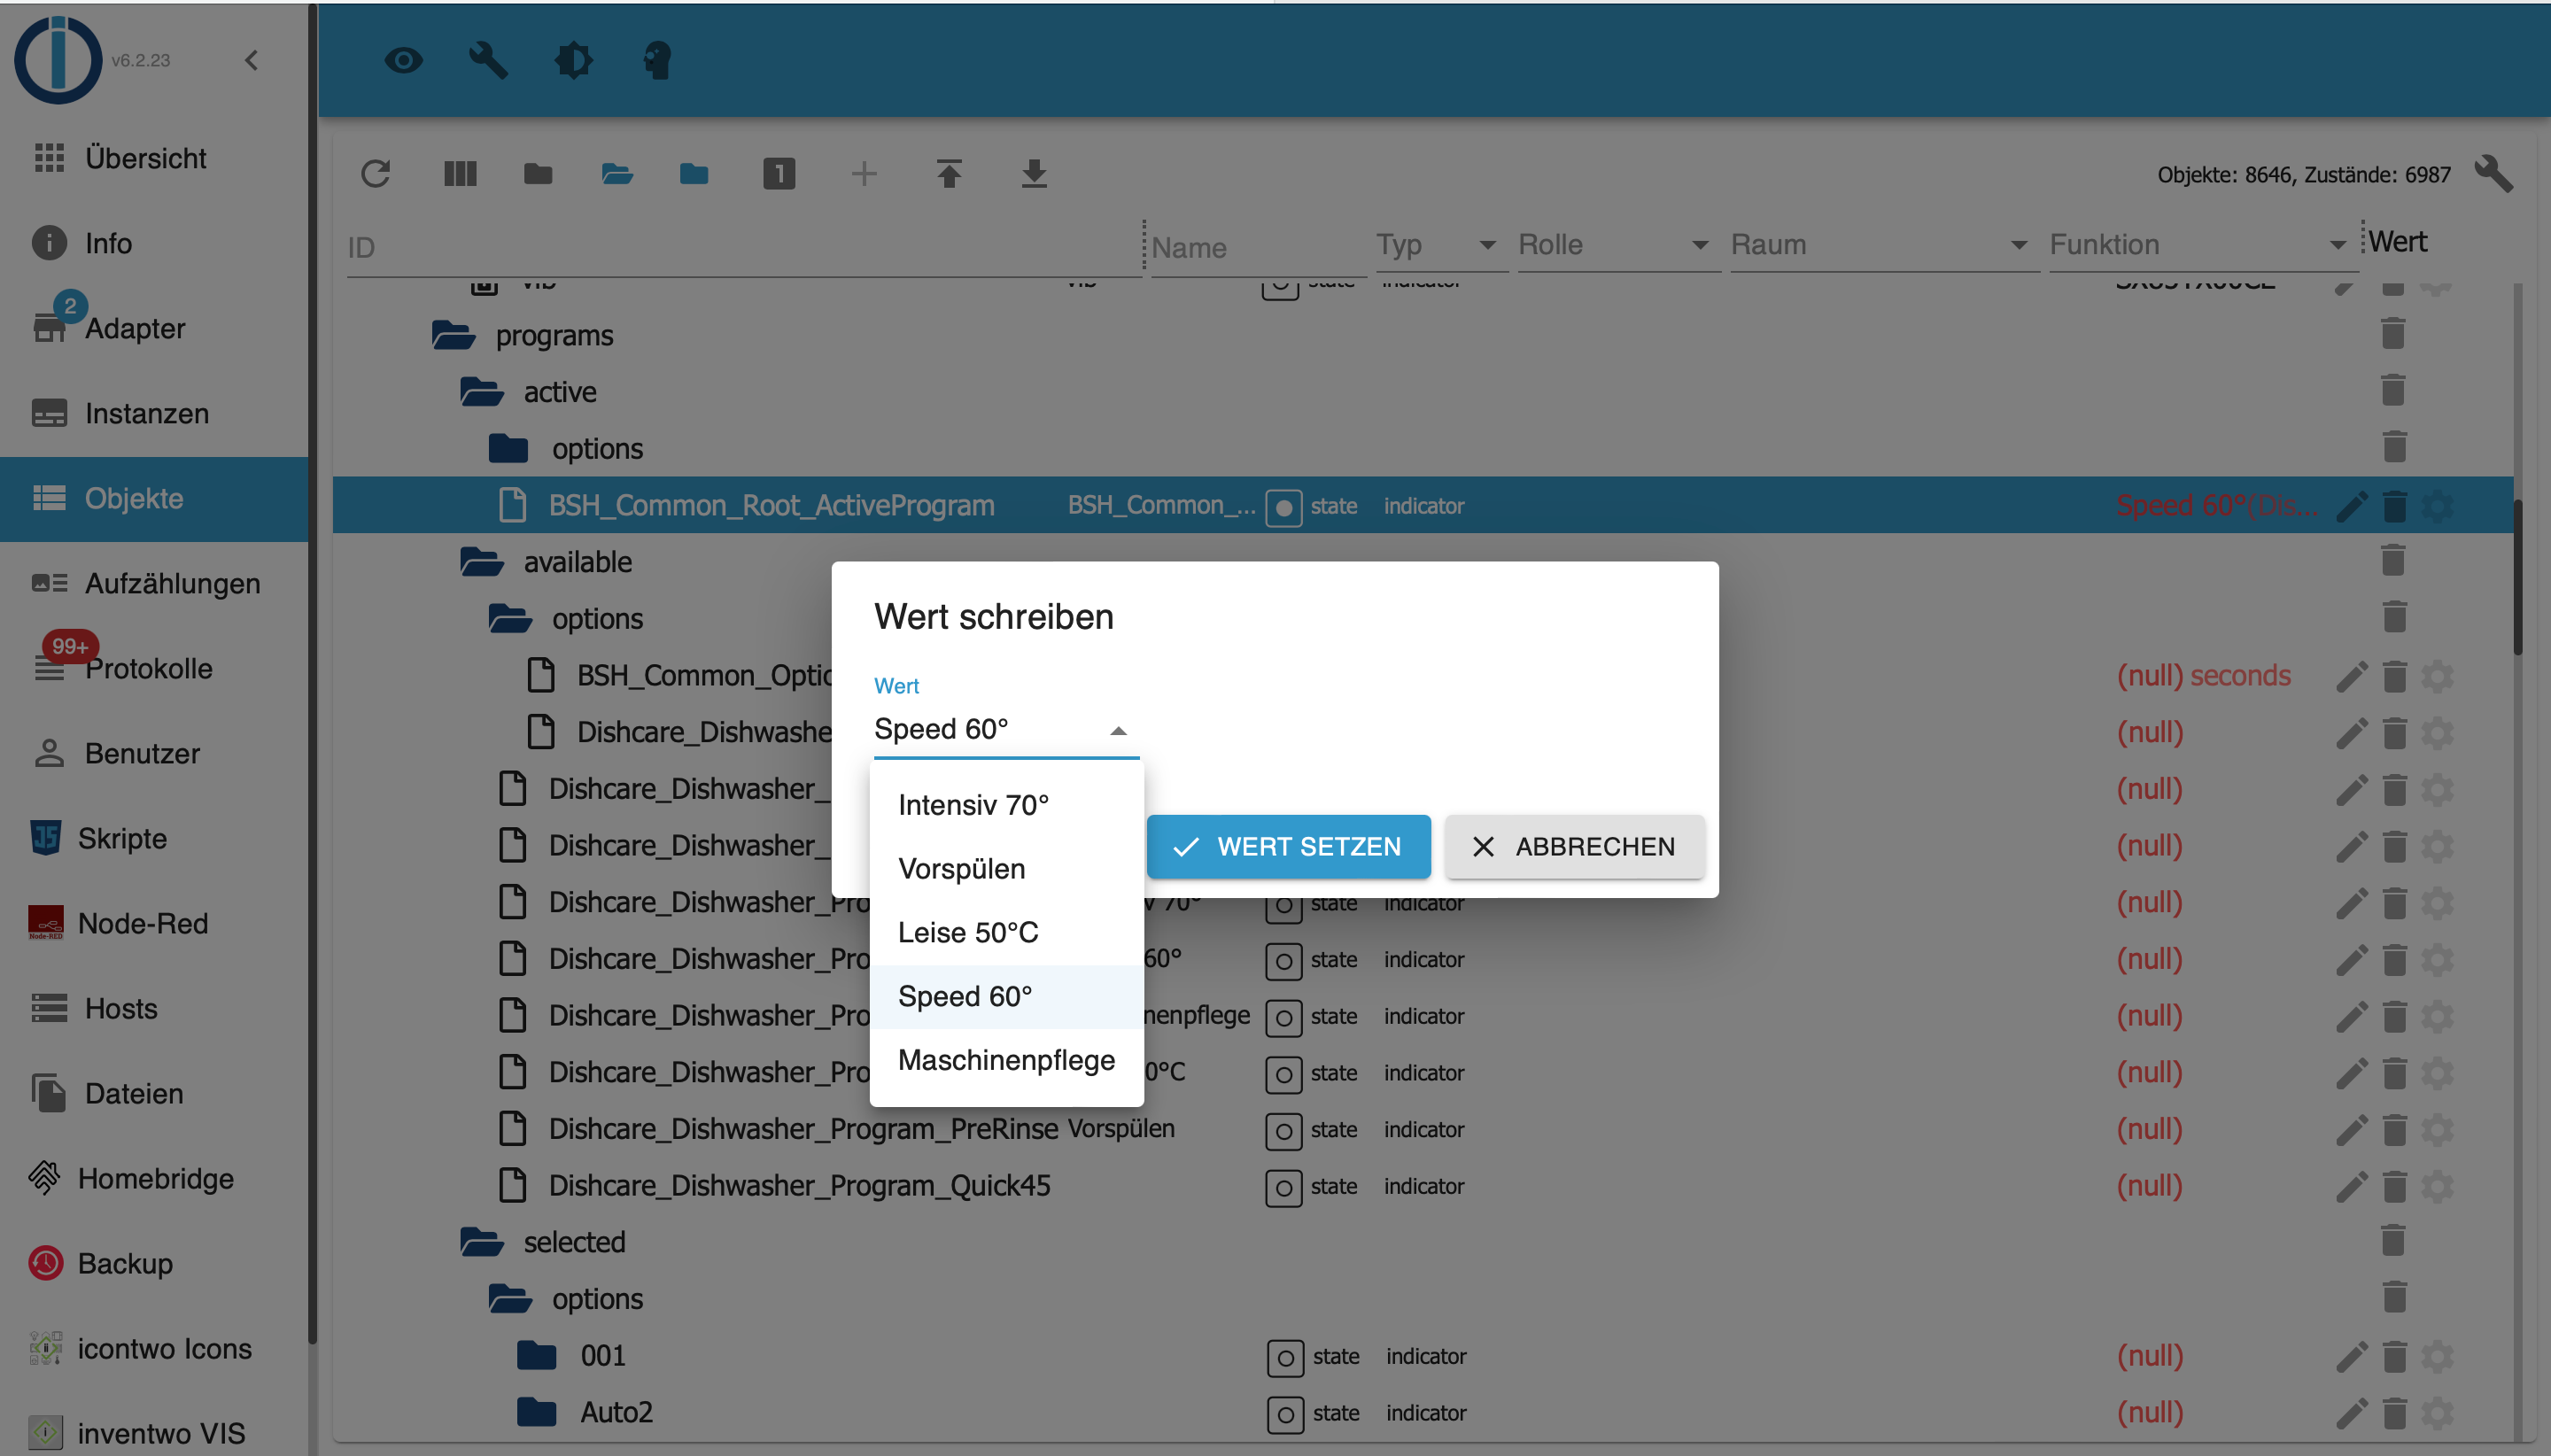Go to Adapter section
2551x1456 pixels.
[x=155, y=328]
